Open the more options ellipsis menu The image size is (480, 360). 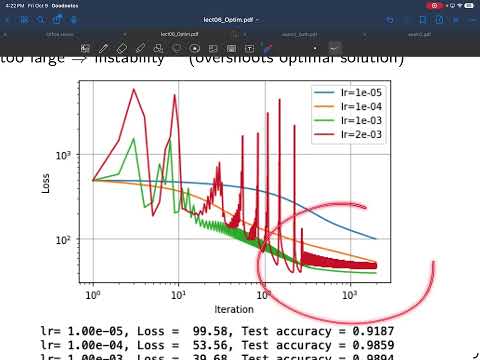pyautogui.click(x=472, y=20)
